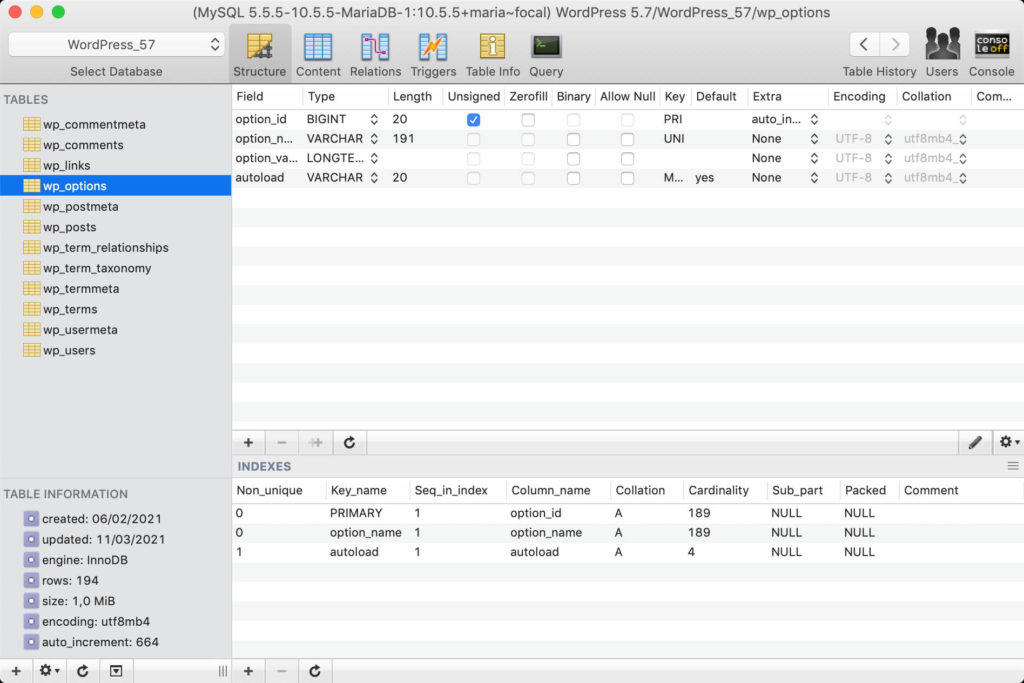The height and width of the screenshot is (683, 1024).
Task: Refresh the fields list
Action: pyautogui.click(x=349, y=443)
